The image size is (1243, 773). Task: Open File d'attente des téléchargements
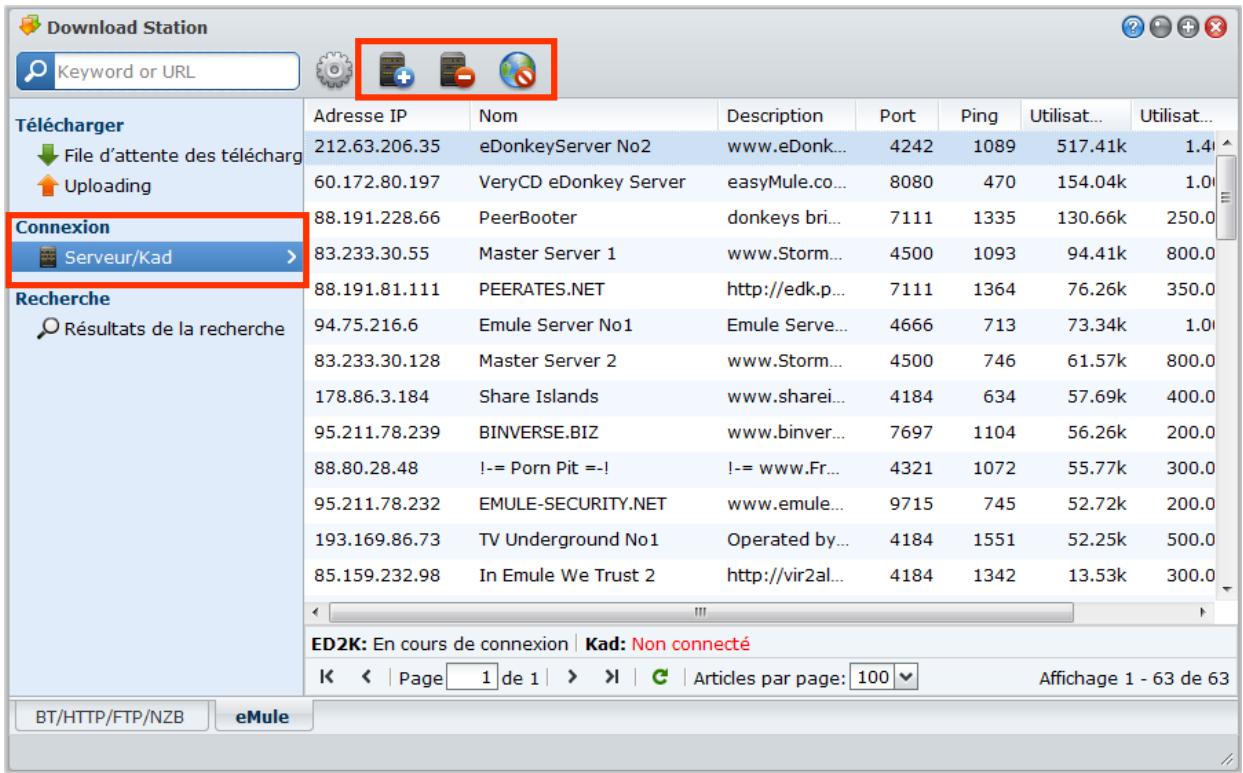(x=182, y=155)
